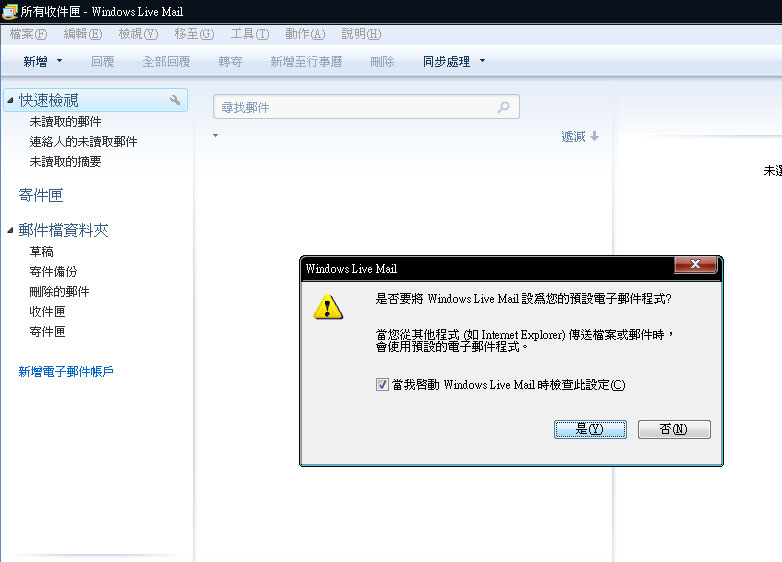Click 新增至行事曆 in toolbar
The image size is (782, 562).
click(306, 61)
